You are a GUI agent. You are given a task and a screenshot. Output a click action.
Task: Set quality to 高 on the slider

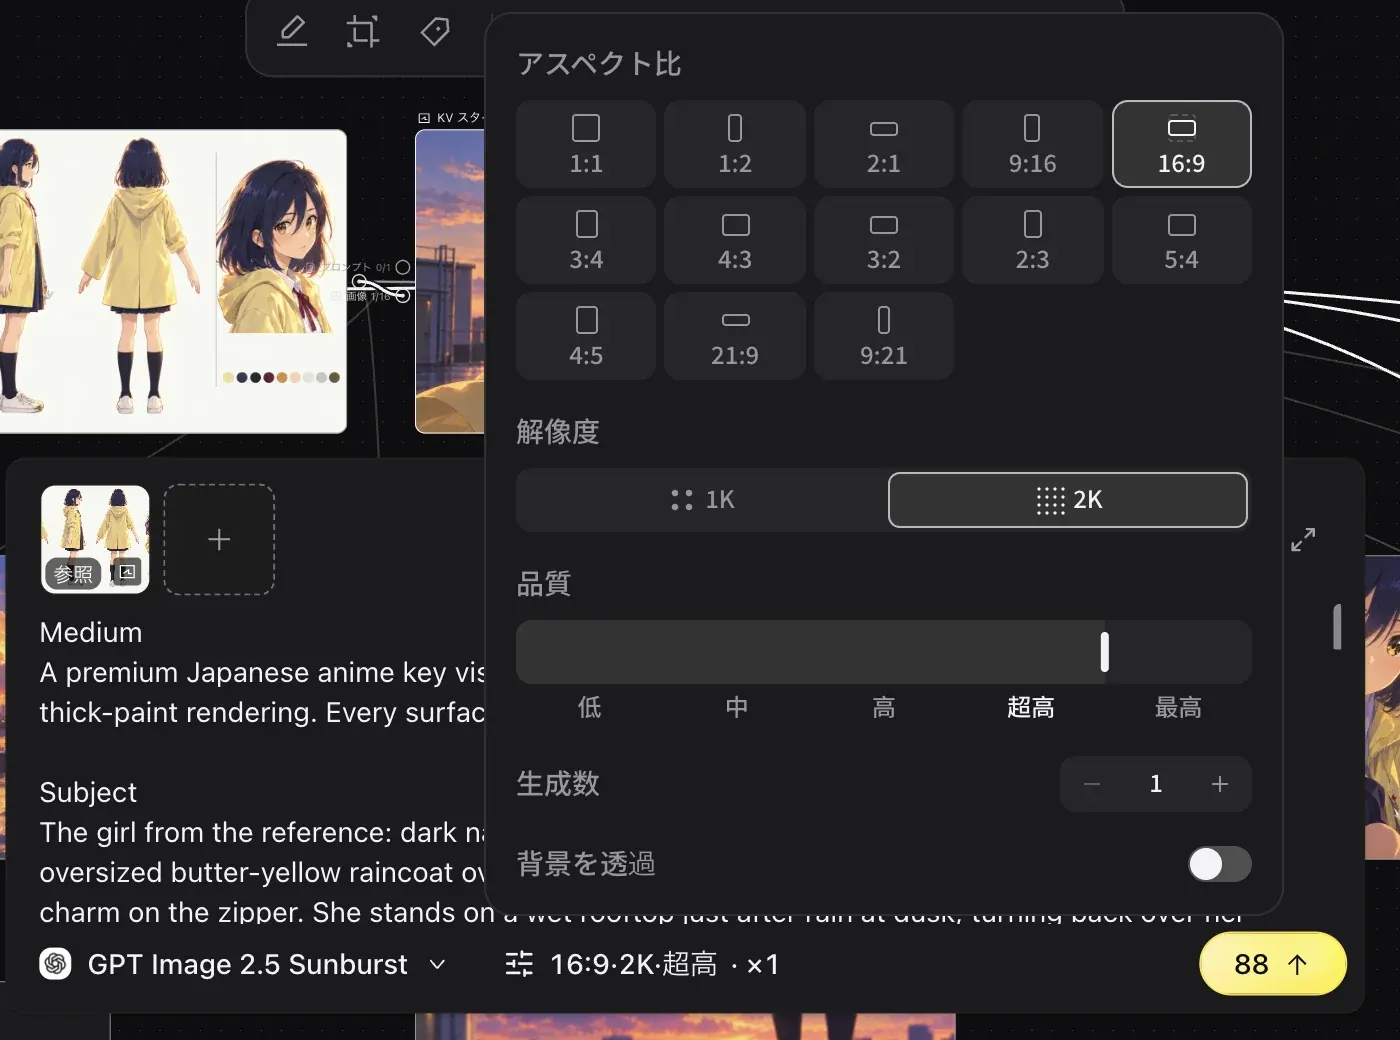(x=884, y=708)
